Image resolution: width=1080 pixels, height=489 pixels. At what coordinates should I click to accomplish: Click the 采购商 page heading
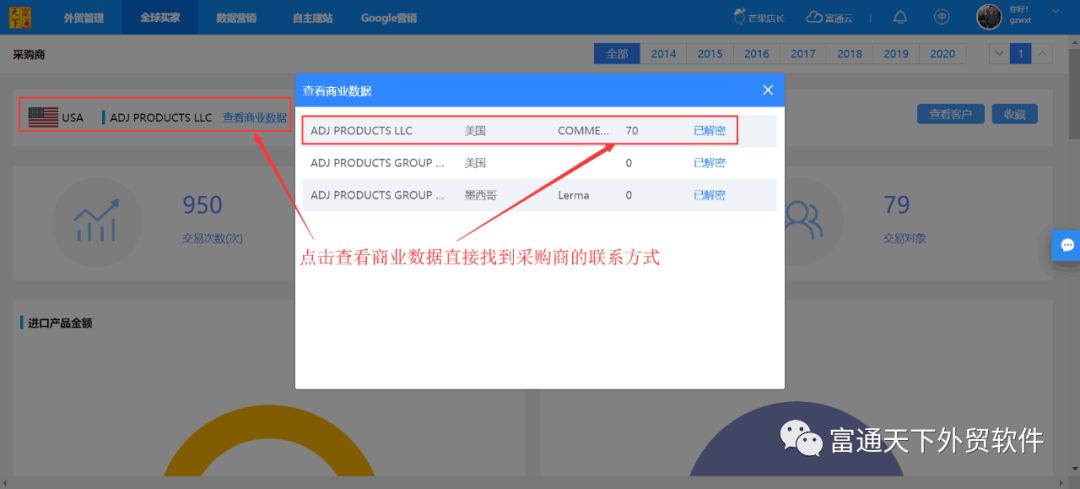[x=29, y=54]
